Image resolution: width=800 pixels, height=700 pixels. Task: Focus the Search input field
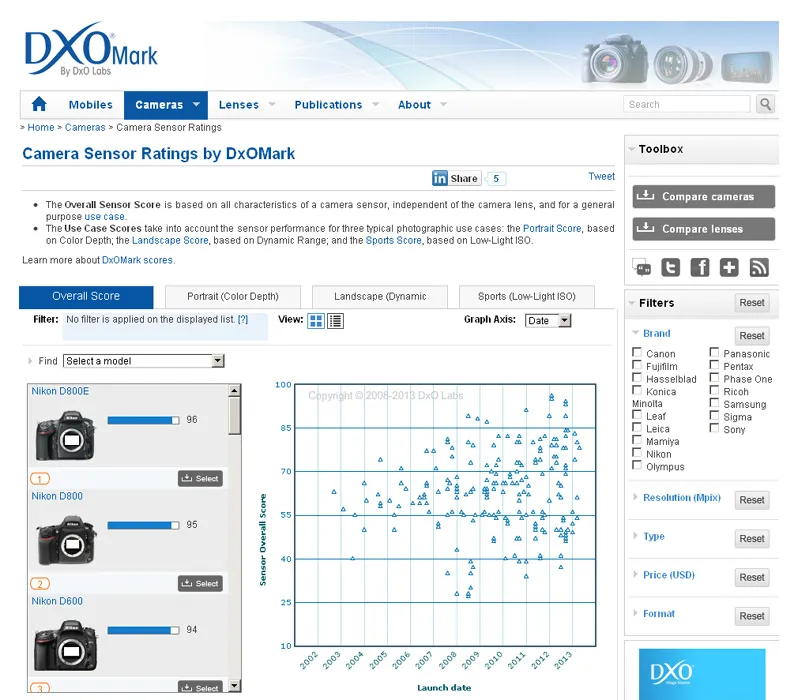click(687, 104)
